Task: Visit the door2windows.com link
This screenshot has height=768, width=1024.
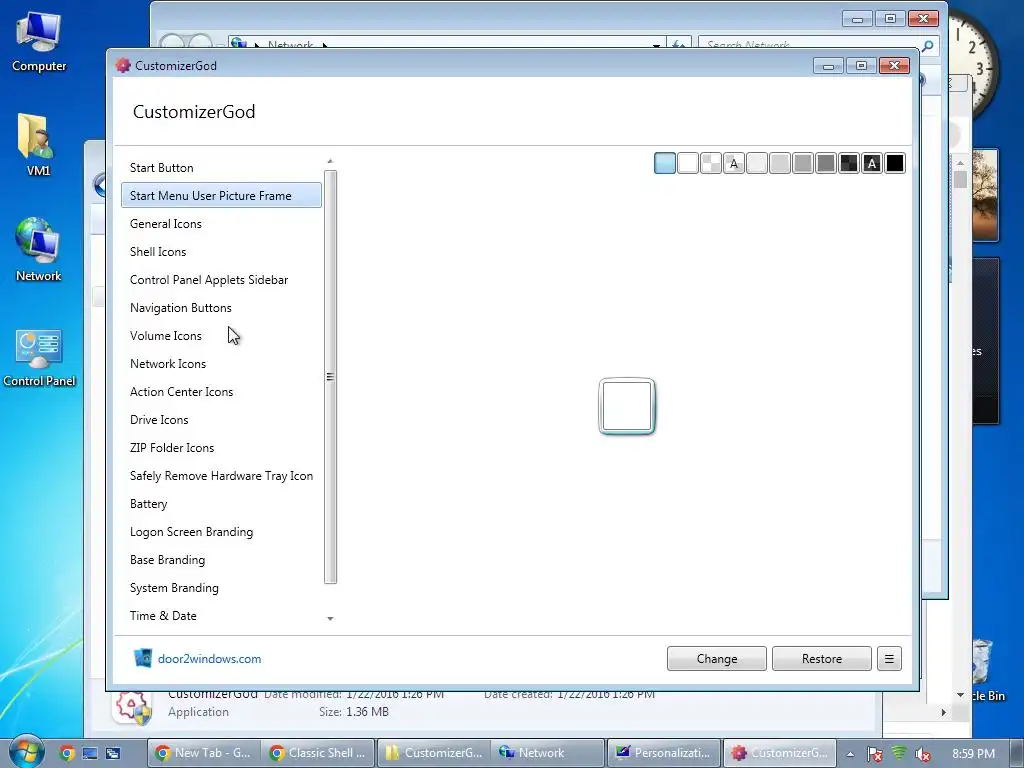Action: pos(210,659)
